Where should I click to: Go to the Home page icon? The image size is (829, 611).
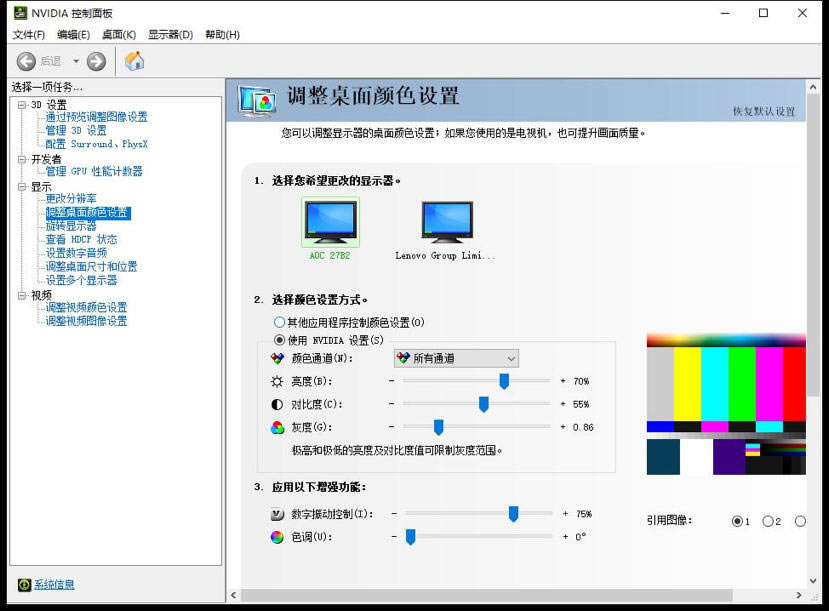tap(134, 61)
